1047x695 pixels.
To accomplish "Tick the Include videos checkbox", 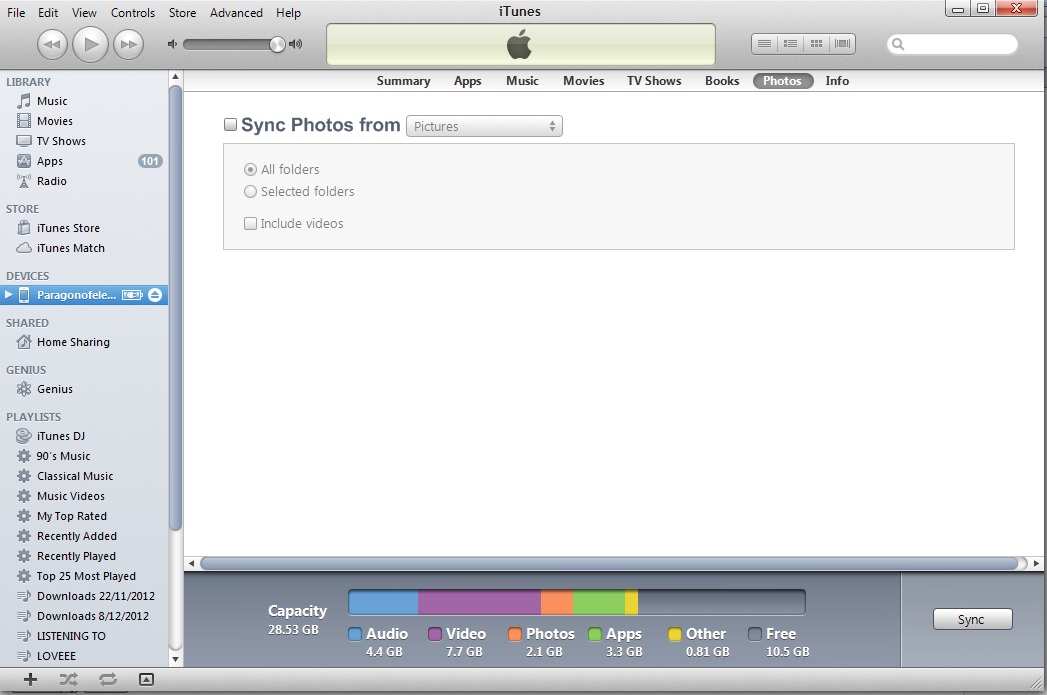I will [x=250, y=224].
